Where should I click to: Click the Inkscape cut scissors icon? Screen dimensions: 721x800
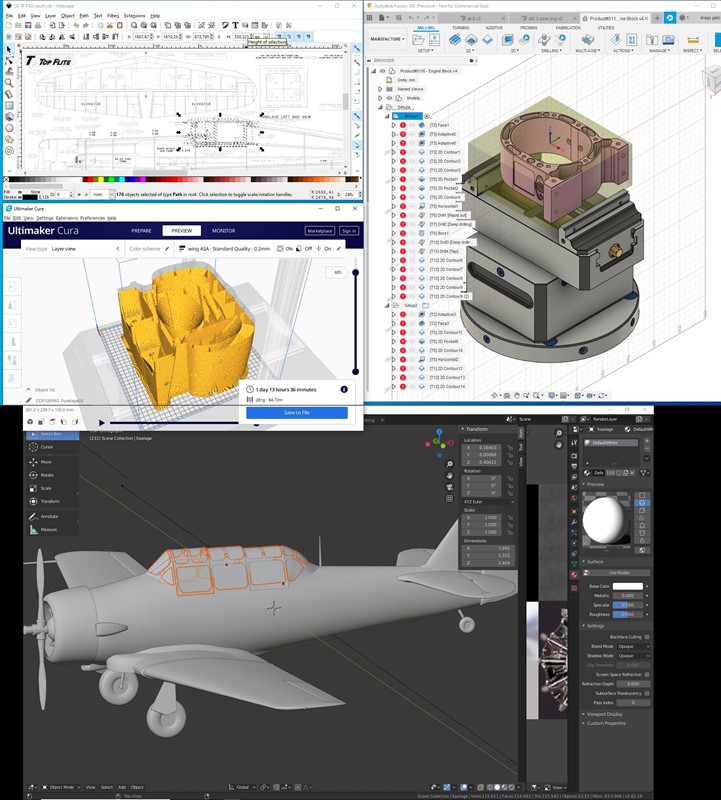pyautogui.click(x=109, y=25)
